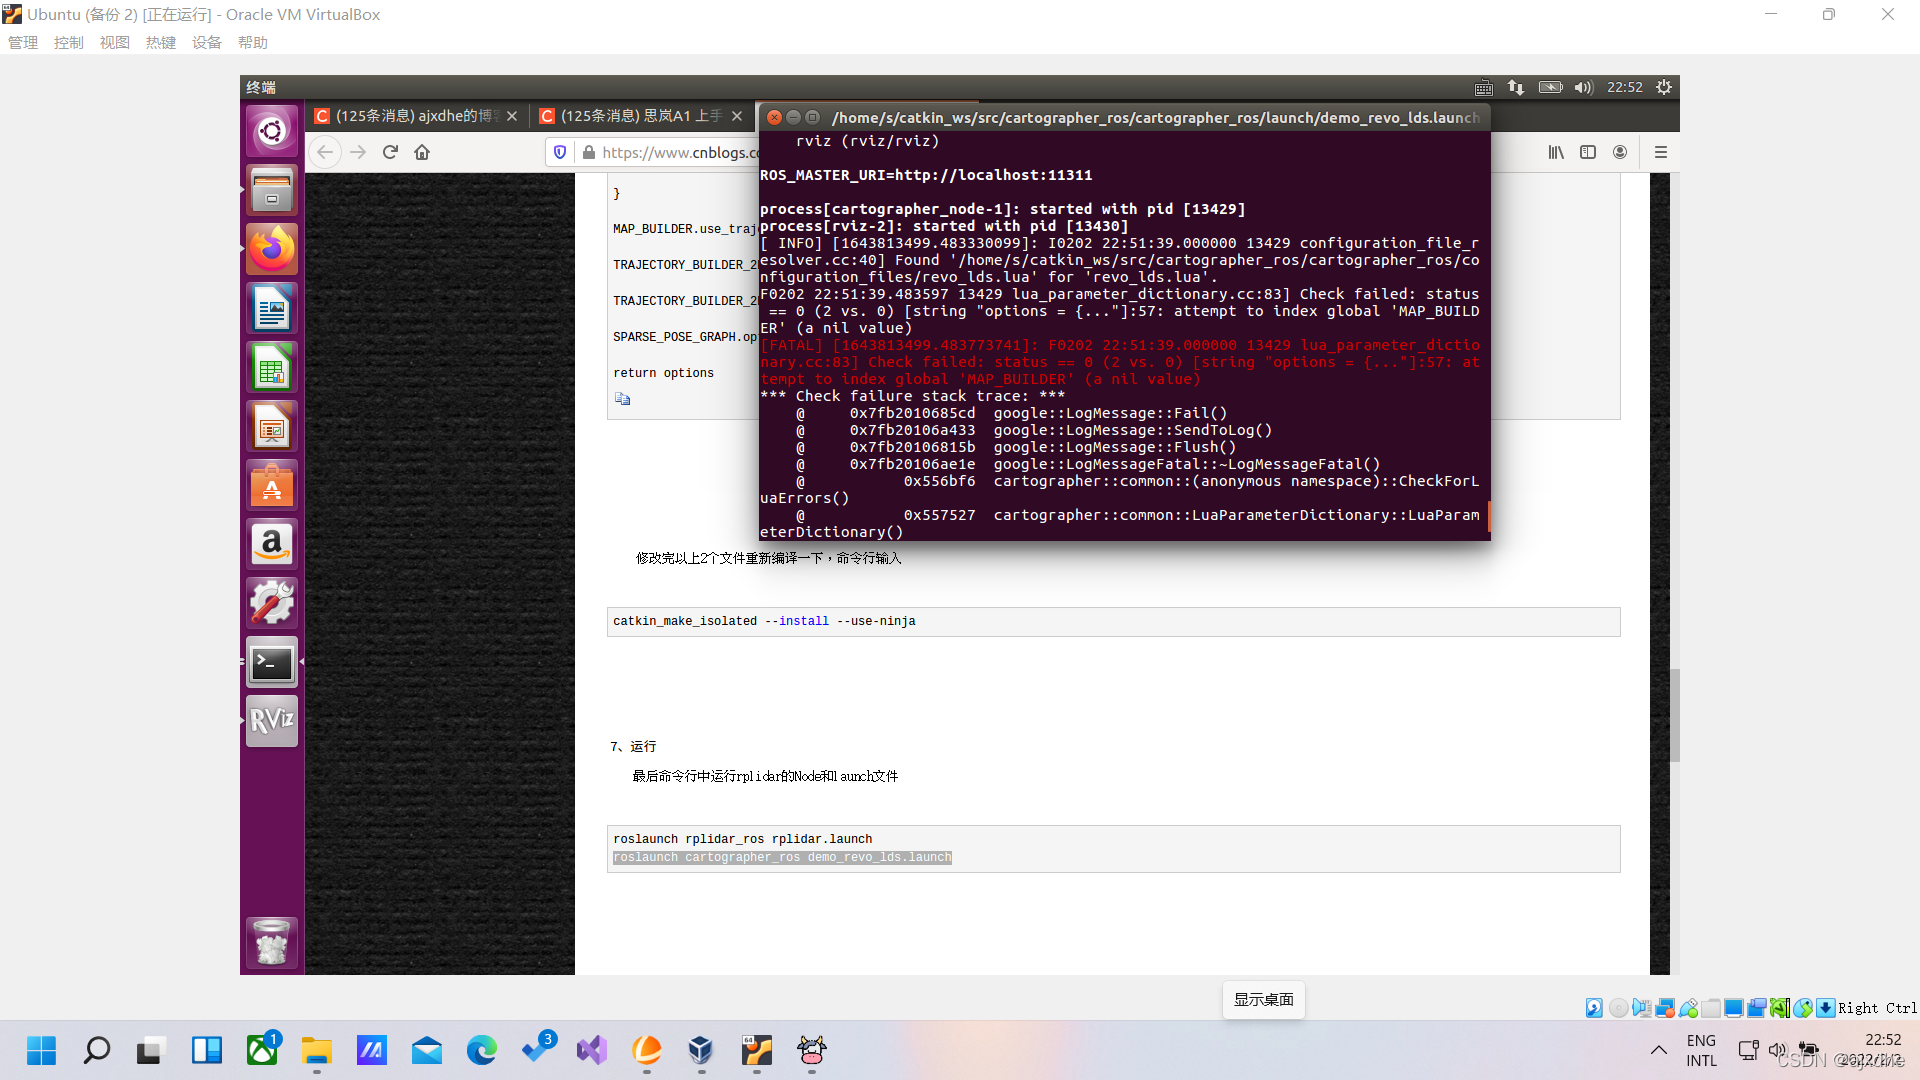Open tracking protection shield panel
This screenshot has height=1080, width=1920.
tap(560, 152)
